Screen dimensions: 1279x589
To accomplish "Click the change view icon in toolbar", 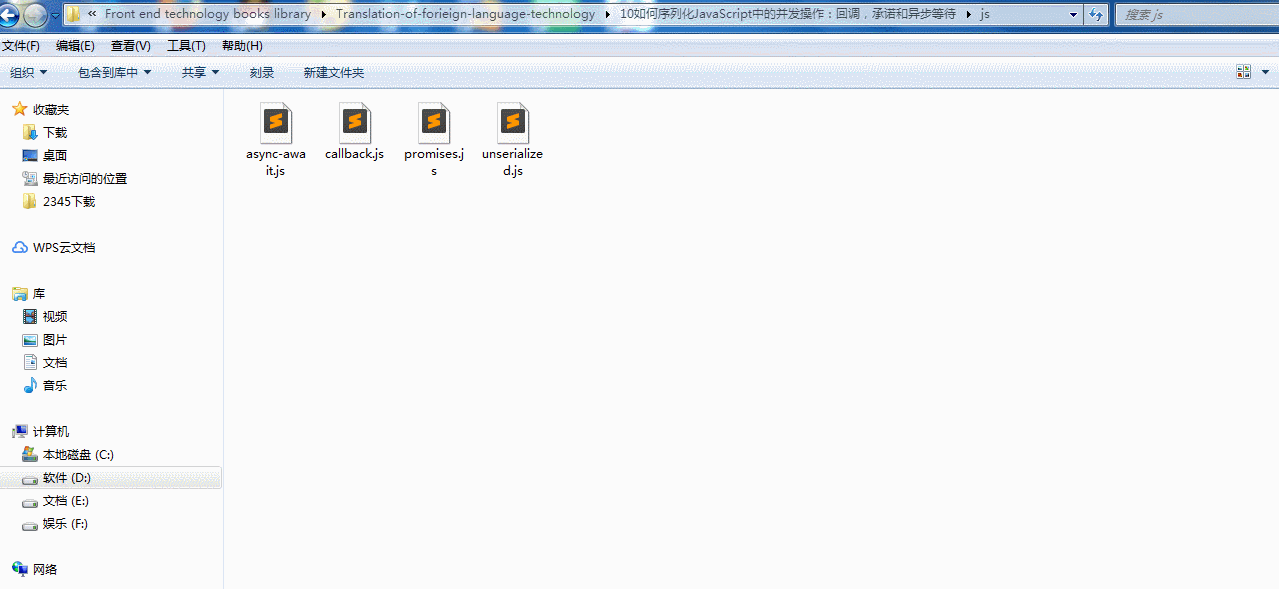I will [1244, 72].
